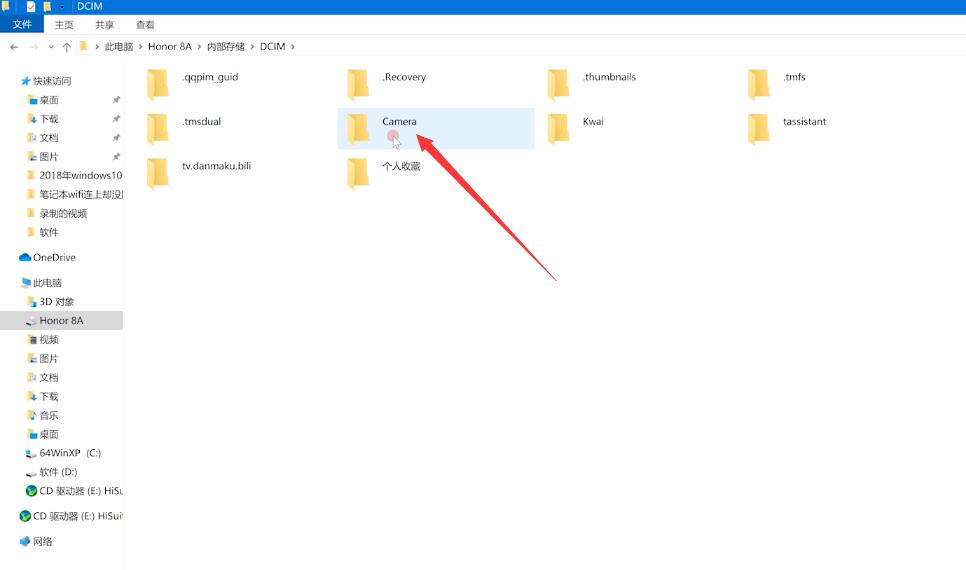Open the .qqpim_guid folder icon
Screen dimensions: 966x570
pyautogui.click(x=158, y=84)
